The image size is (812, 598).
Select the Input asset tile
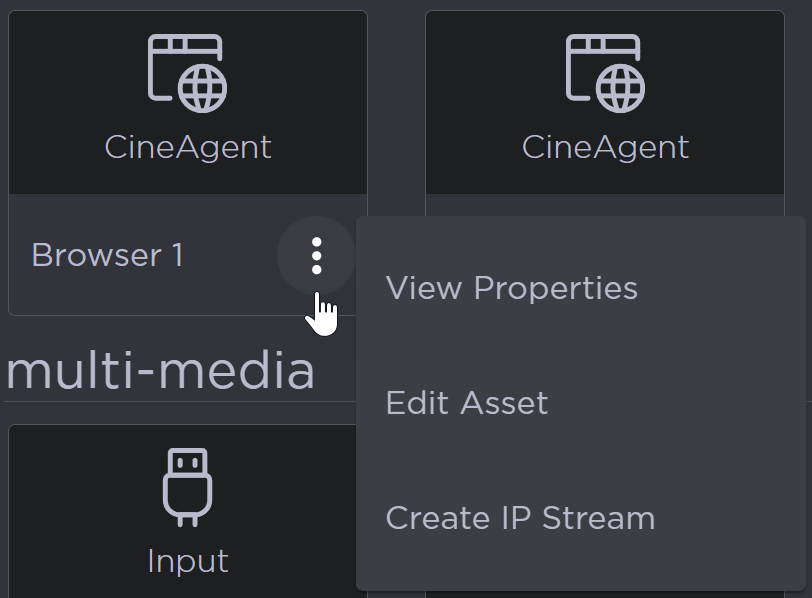[188, 500]
